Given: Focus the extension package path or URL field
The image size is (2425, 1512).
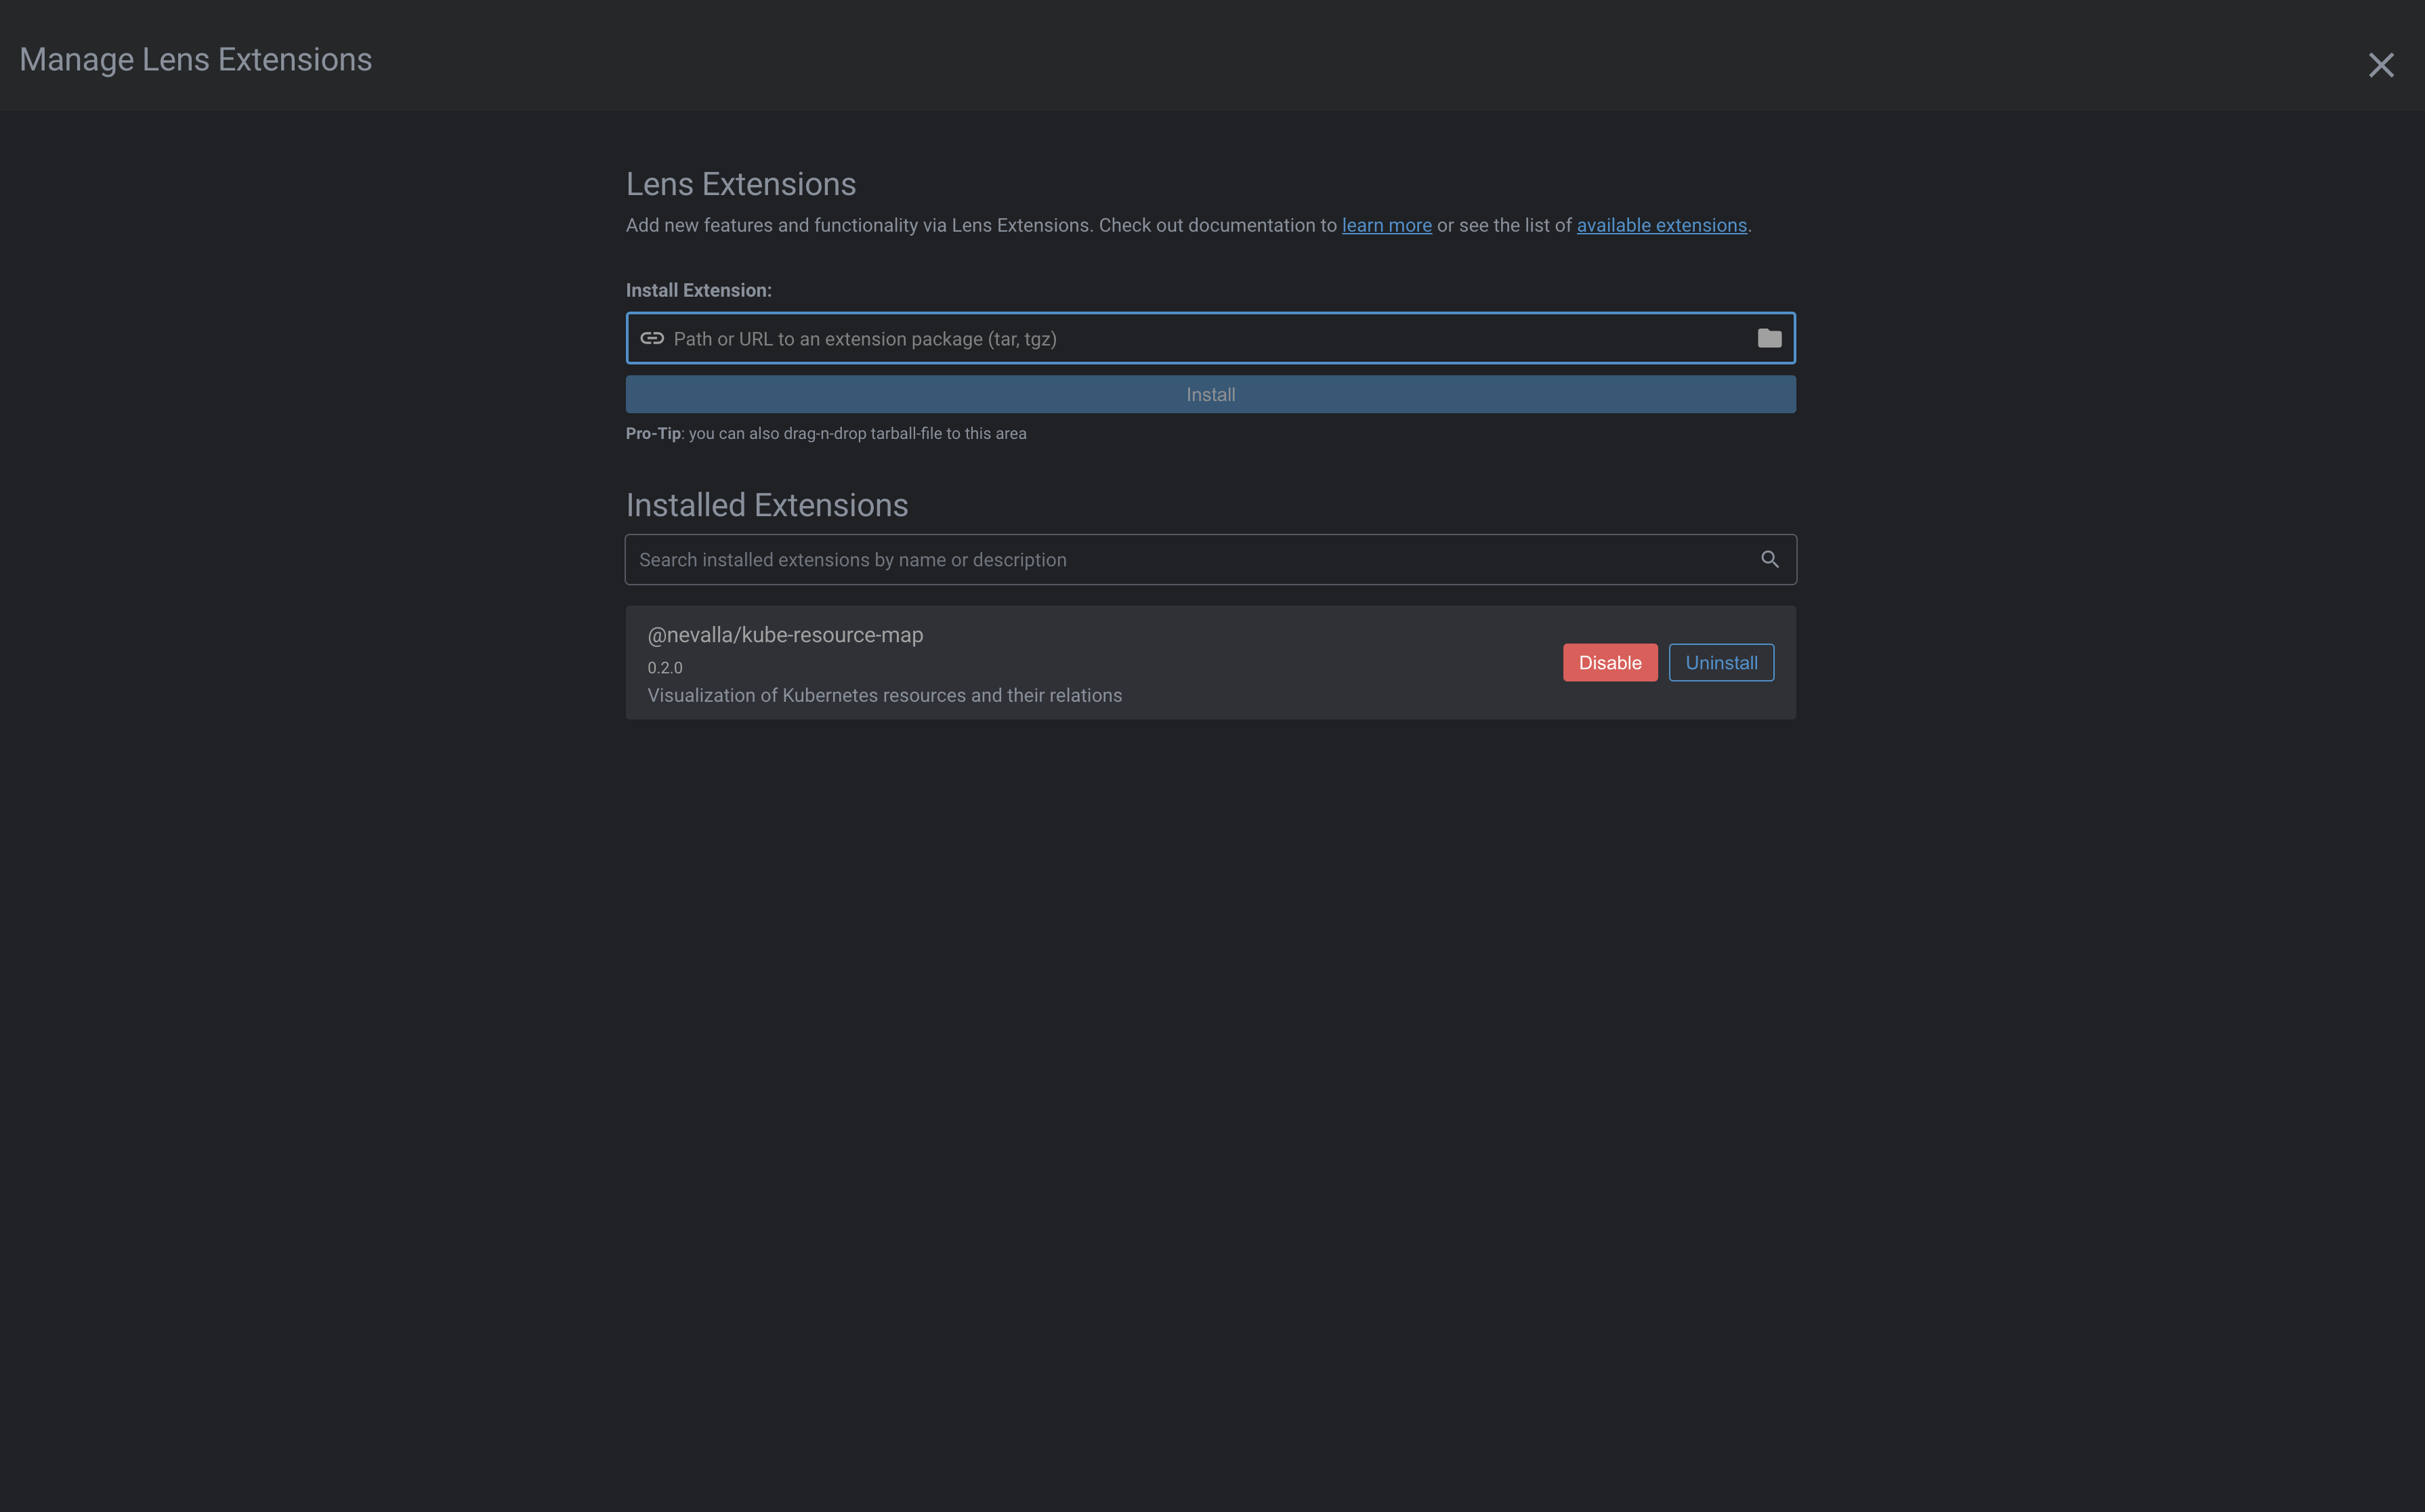Looking at the screenshot, I should (1210, 339).
